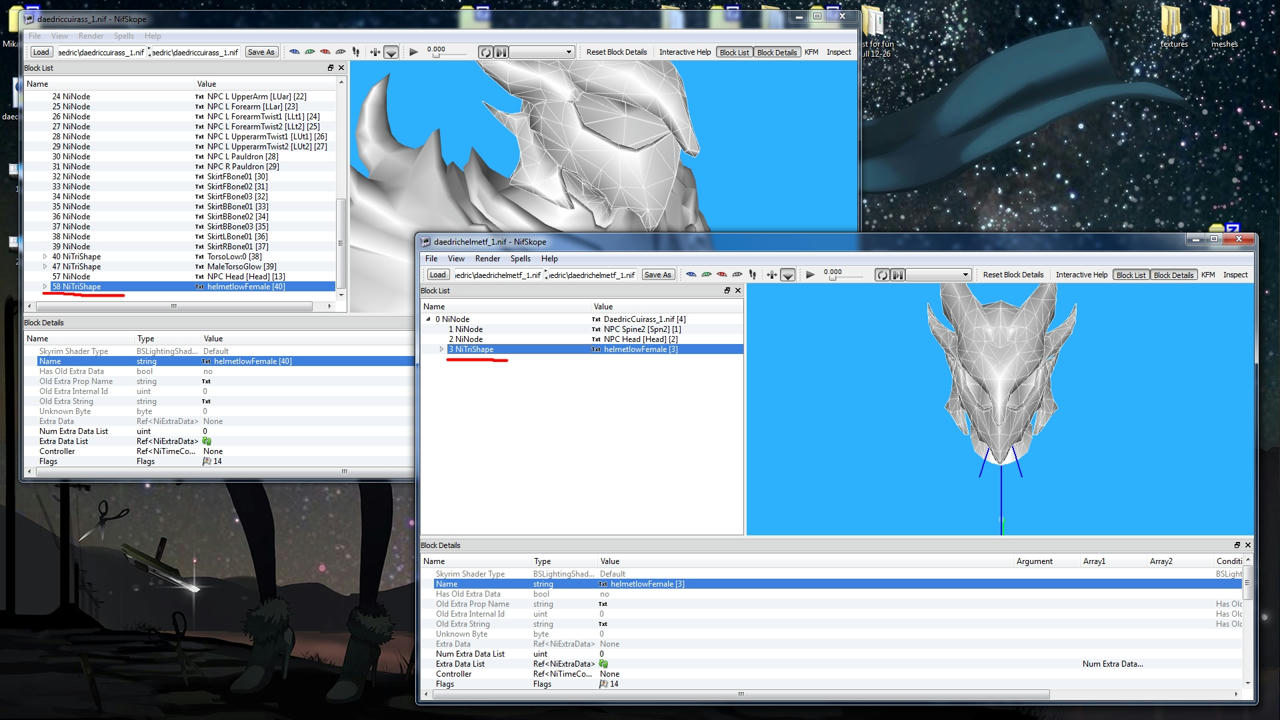
Task: Open Spells menu in daedrichelmetf window
Action: 521,259
